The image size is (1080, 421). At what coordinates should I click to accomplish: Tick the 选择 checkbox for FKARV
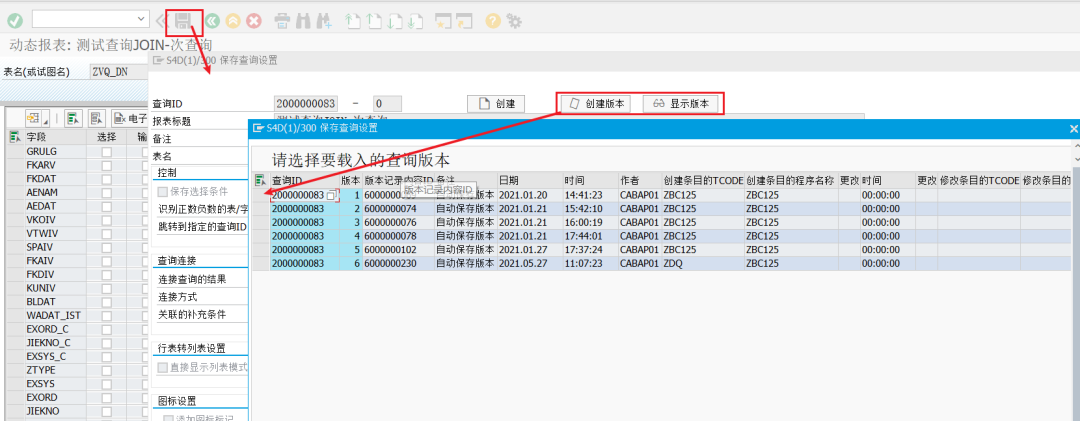click(x=107, y=166)
